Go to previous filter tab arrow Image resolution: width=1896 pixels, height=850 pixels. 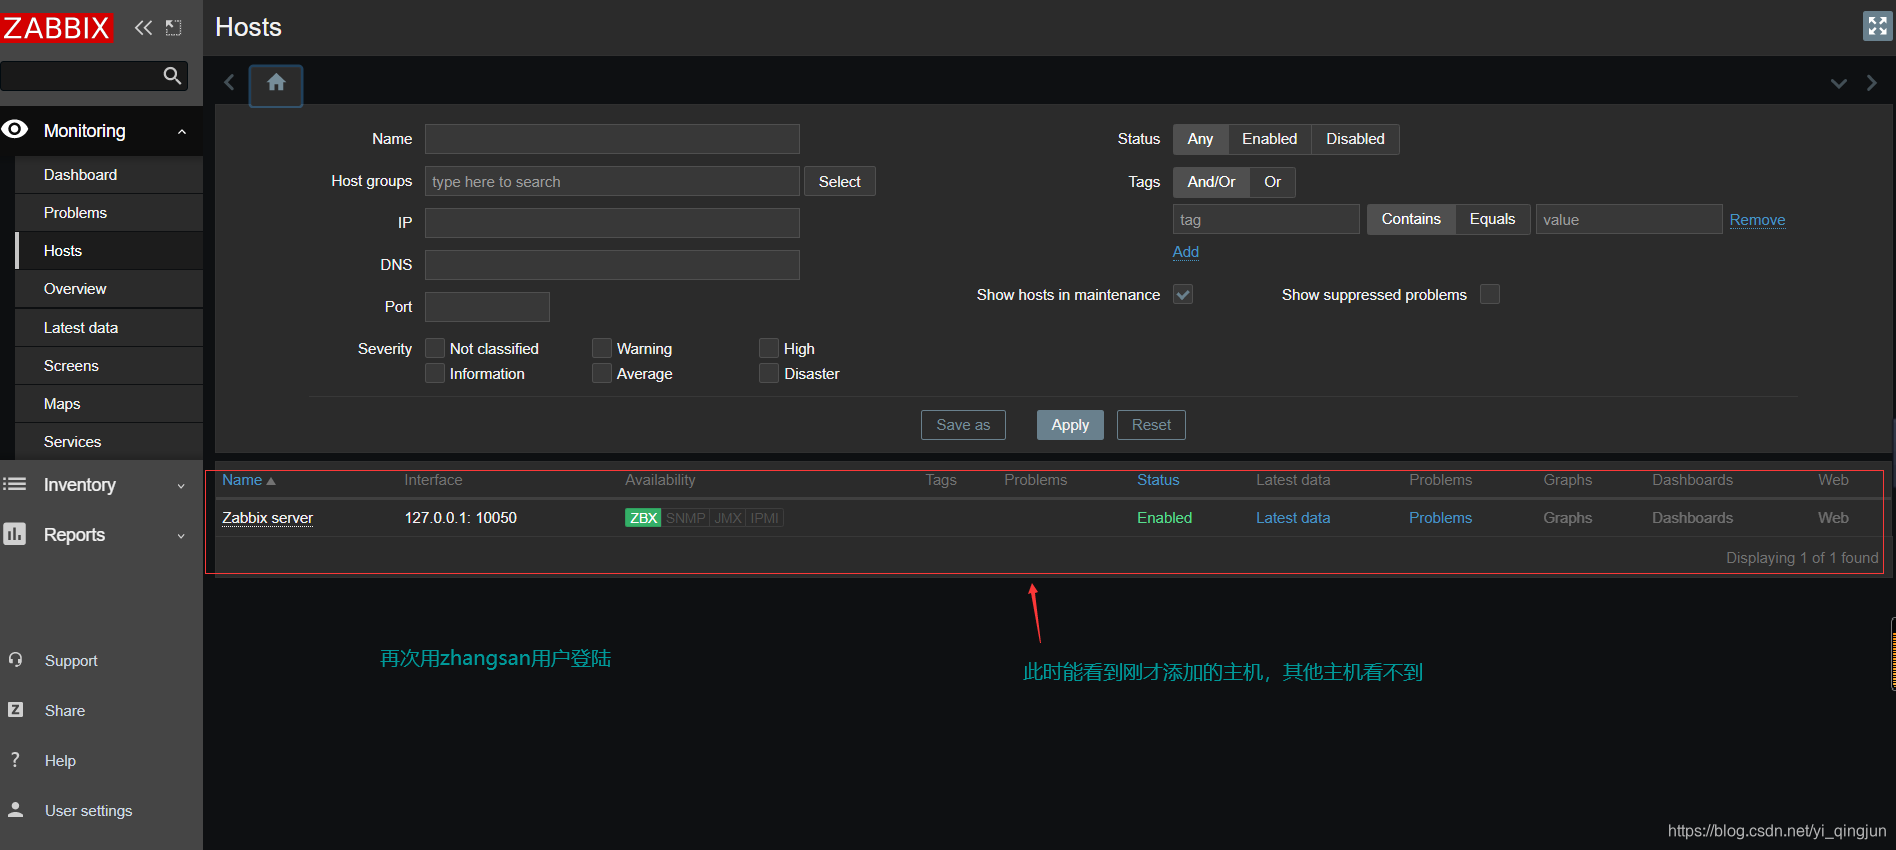coord(229,82)
